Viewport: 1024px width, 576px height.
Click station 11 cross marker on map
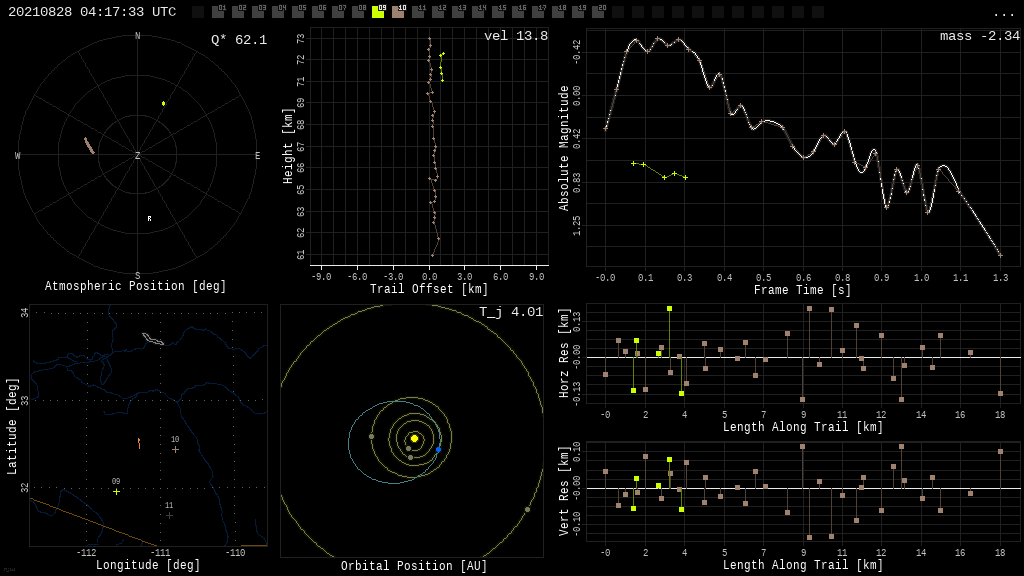pyautogui.click(x=169, y=515)
